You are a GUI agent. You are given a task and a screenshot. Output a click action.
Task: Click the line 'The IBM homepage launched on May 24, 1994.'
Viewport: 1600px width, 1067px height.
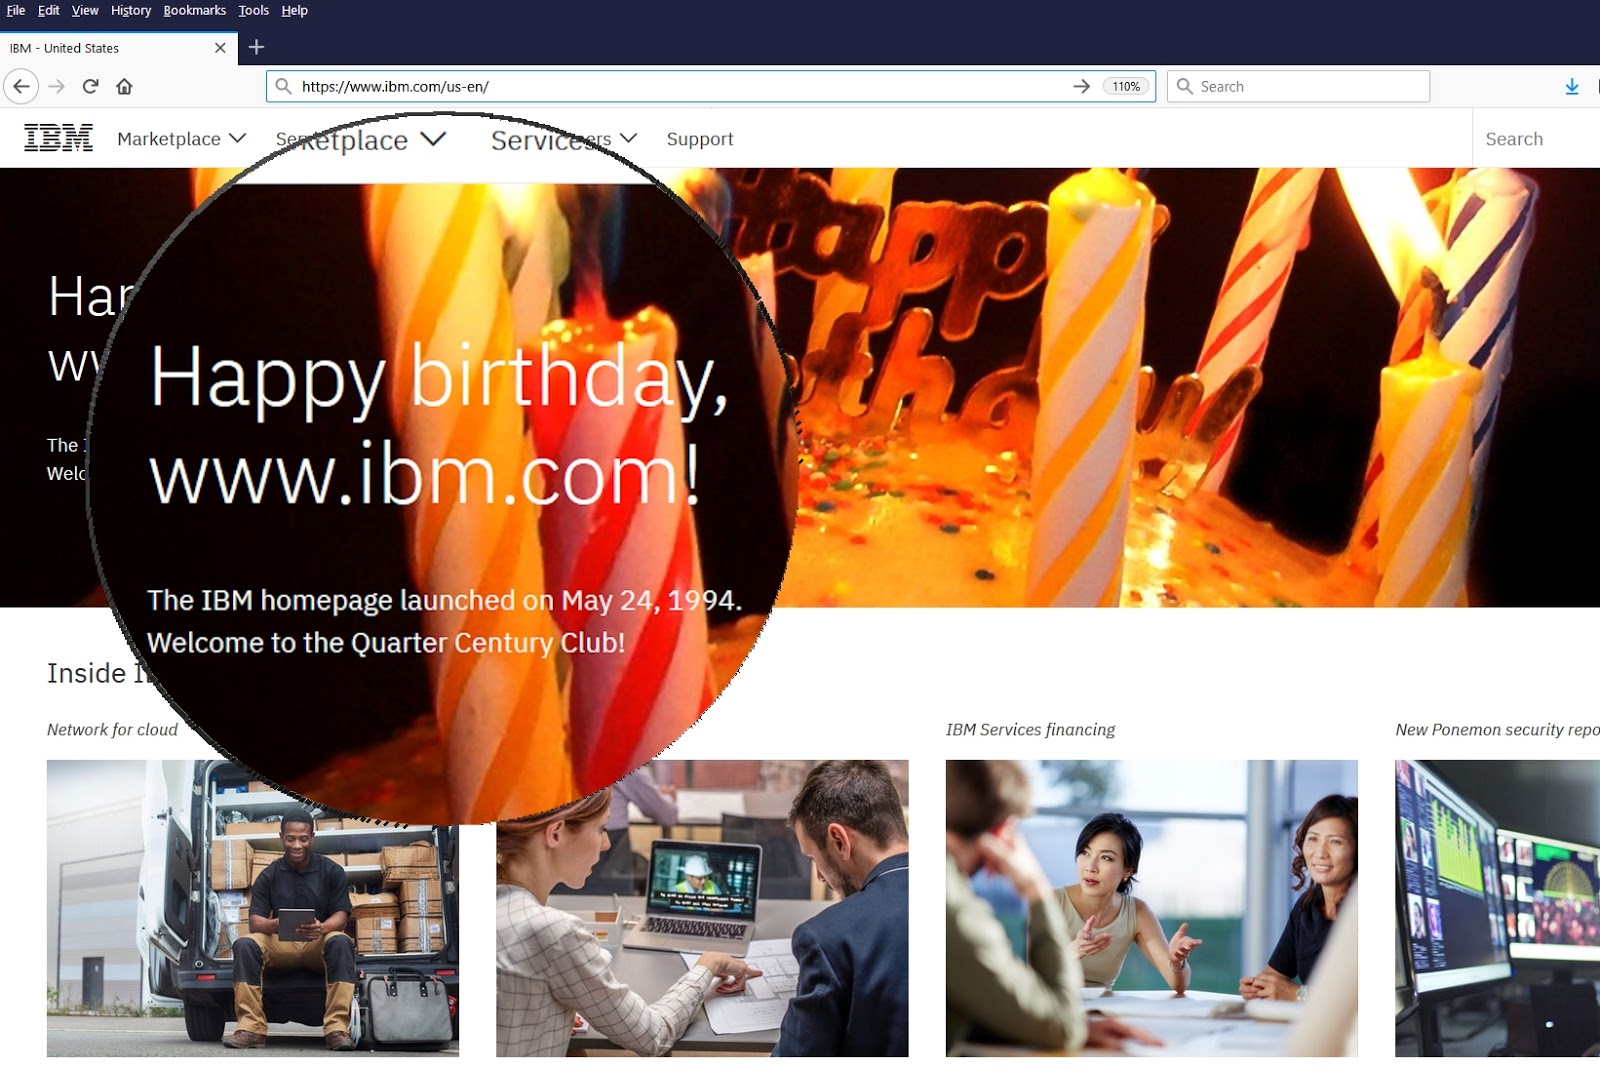pyautogui.click(x=444, y=600)
